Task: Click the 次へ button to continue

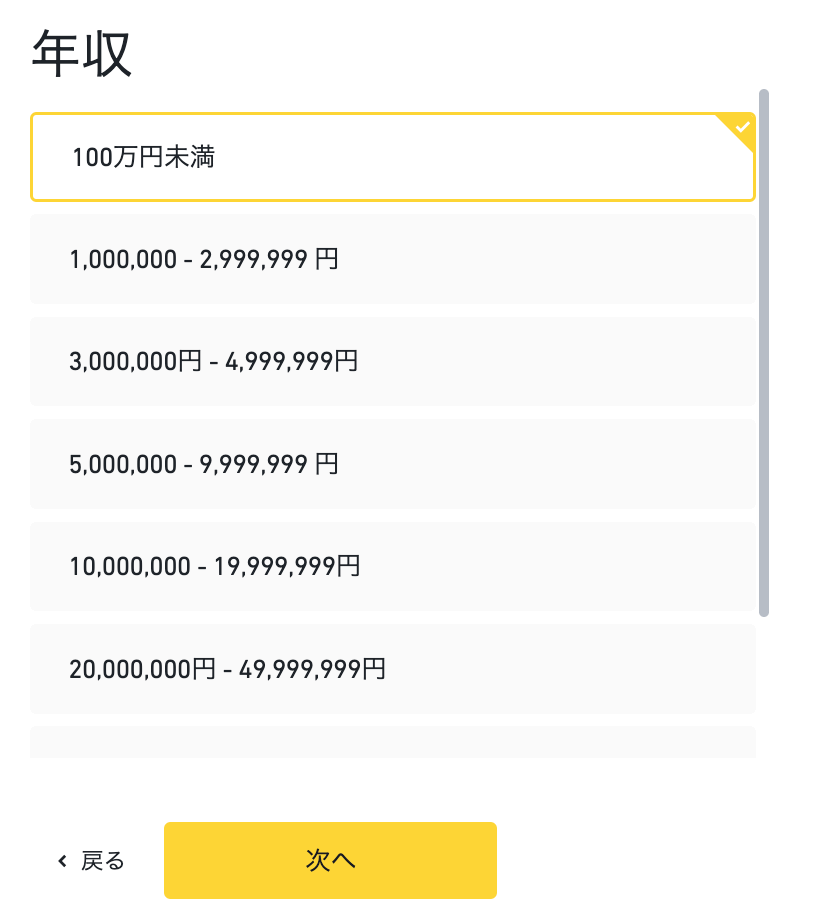Action: pyautogui.click(x=330, y=860)
